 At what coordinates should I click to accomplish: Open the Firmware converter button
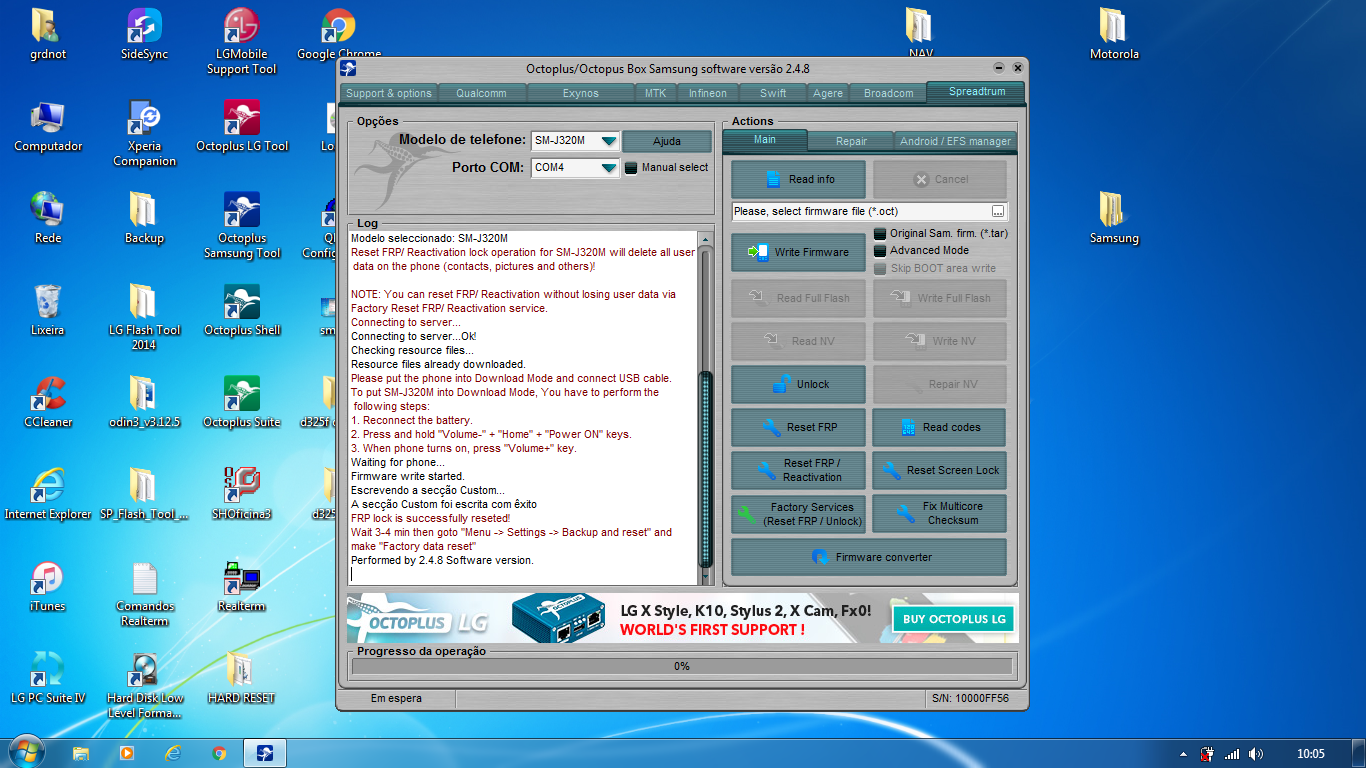click(869, 557)
